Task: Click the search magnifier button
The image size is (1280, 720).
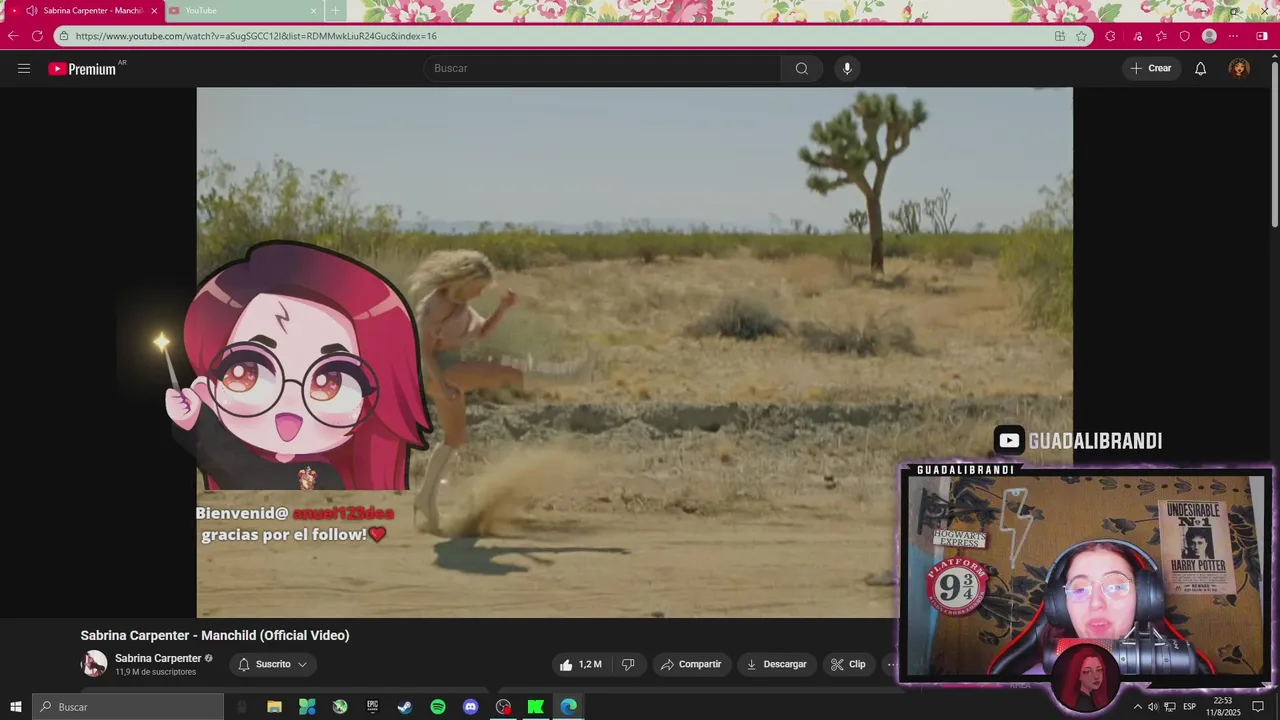Action: (x=802, y=68)
